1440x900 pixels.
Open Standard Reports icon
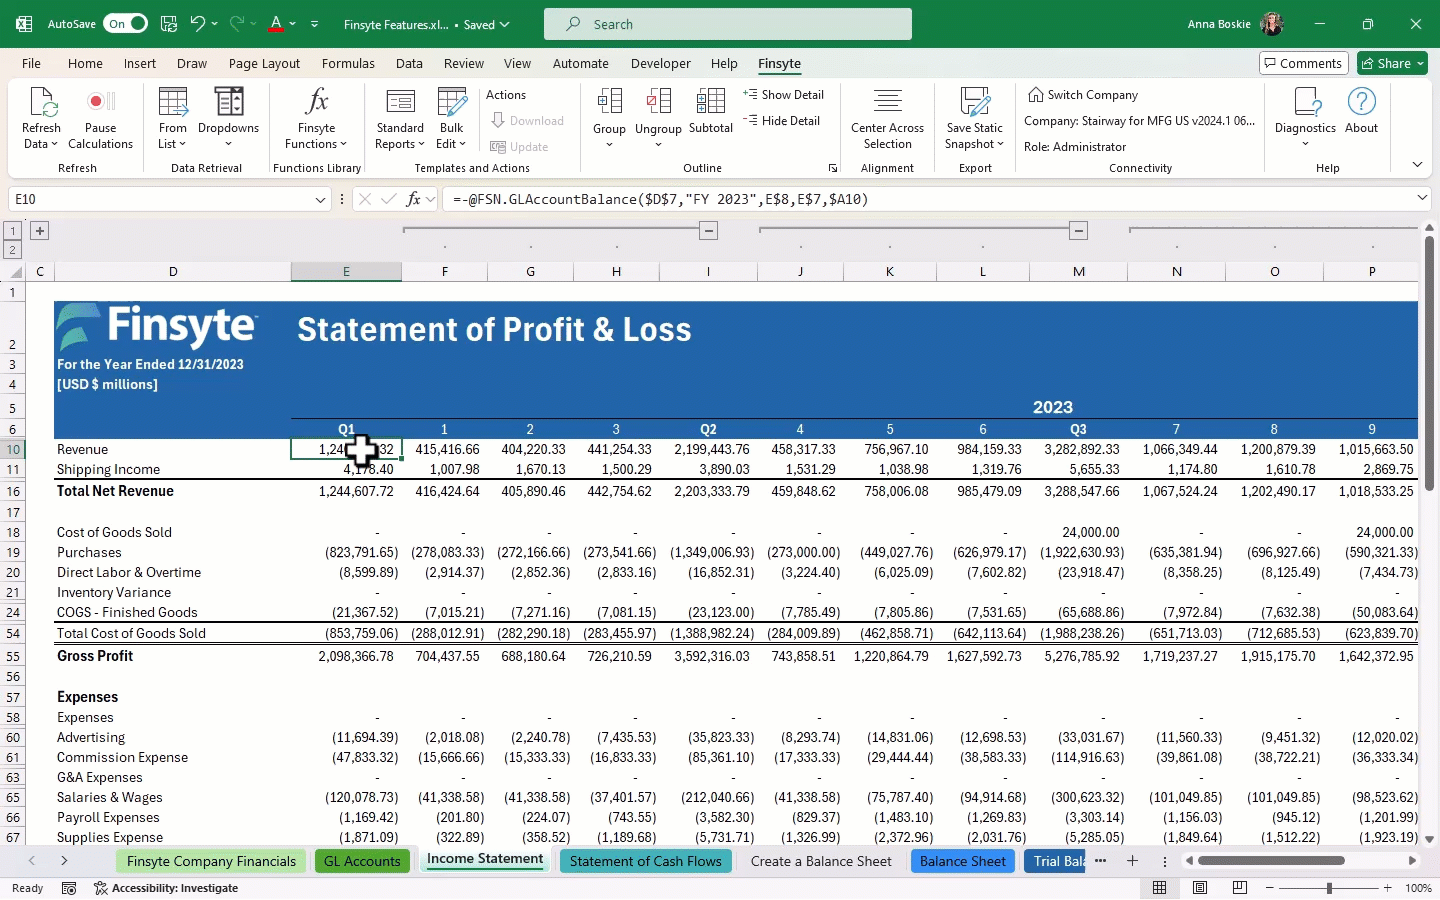(x=400, y=102)
